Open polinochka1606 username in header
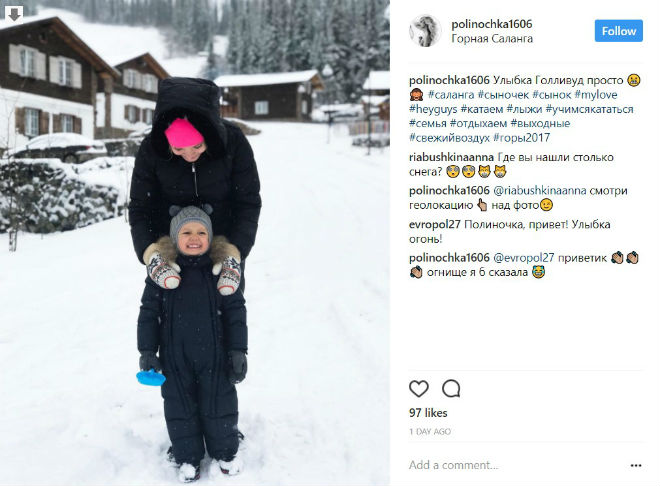The width and height of the screenshot is (660, 486). coord(492,24)
